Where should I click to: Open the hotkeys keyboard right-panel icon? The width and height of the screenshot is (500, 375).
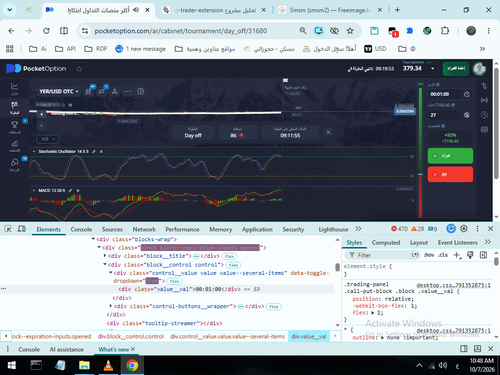(x=484, y=129)
